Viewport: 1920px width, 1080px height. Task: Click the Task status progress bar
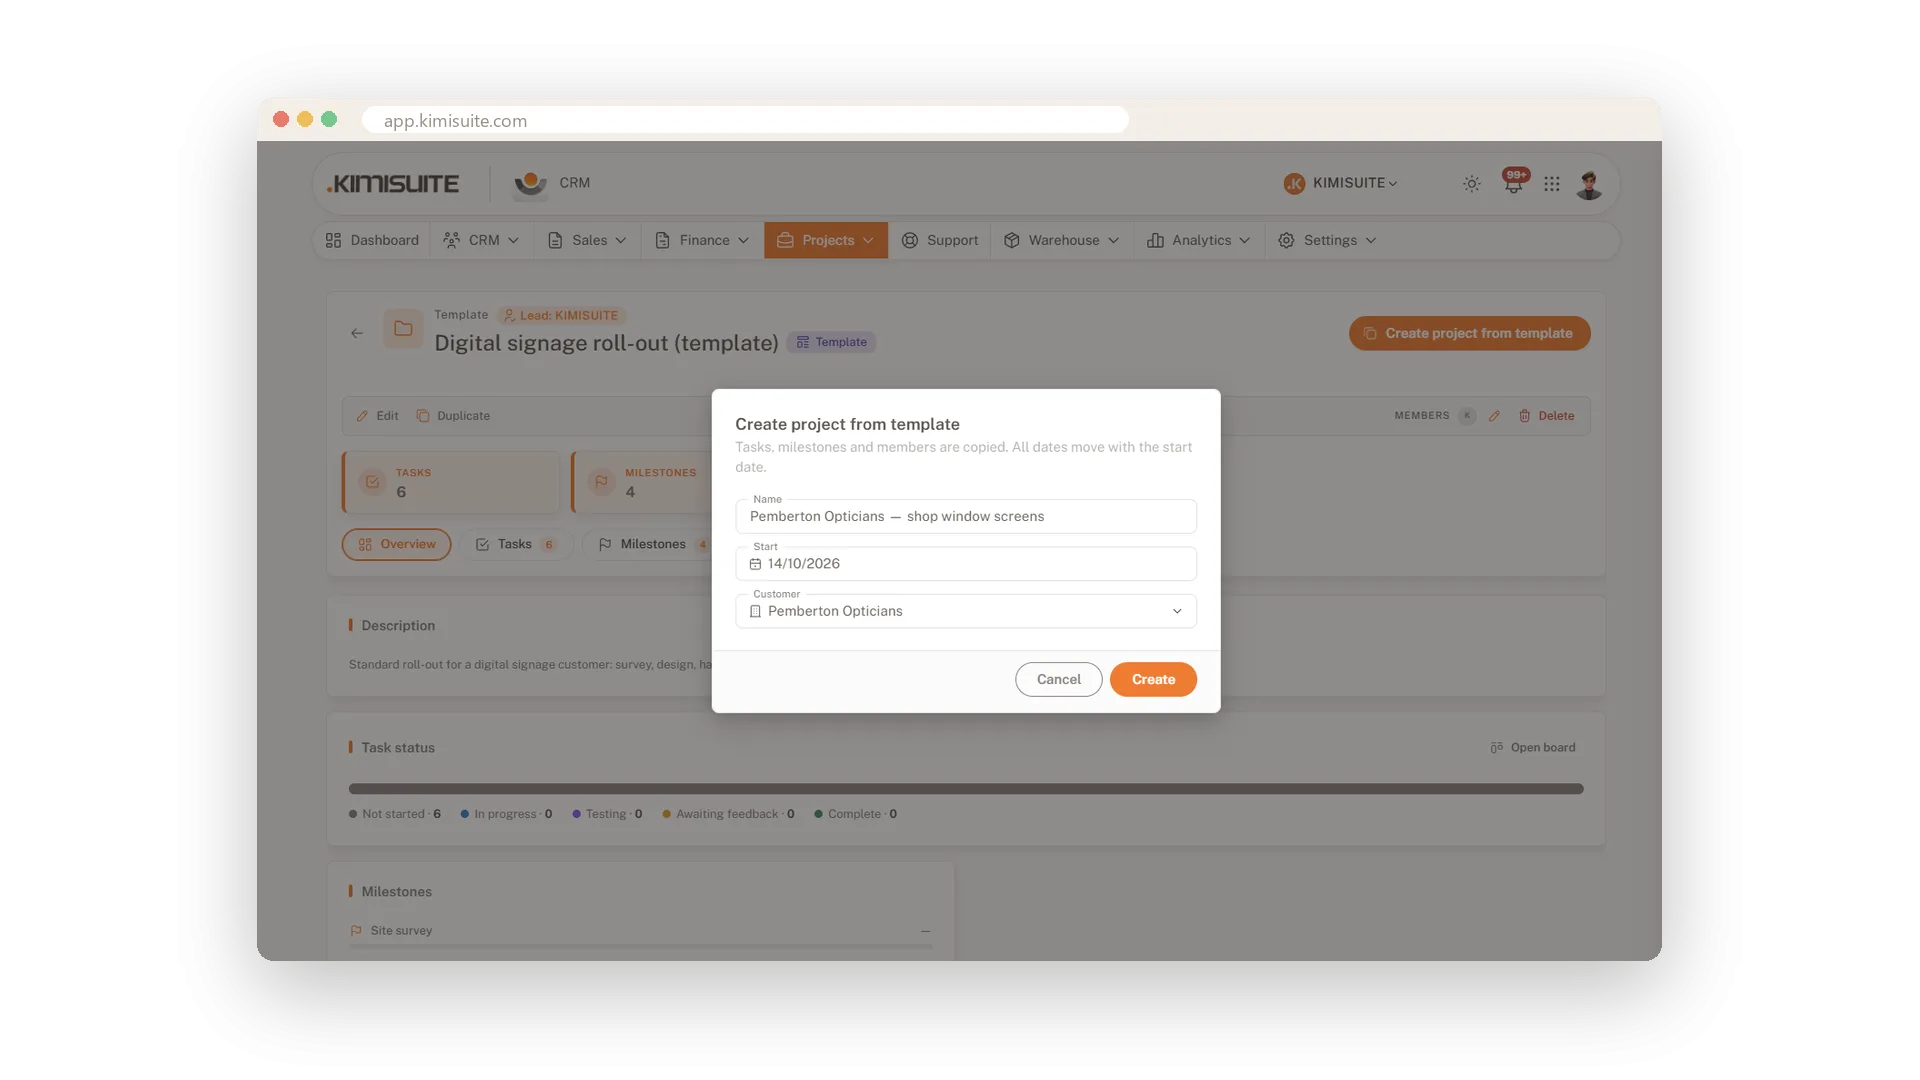(966, 789)
